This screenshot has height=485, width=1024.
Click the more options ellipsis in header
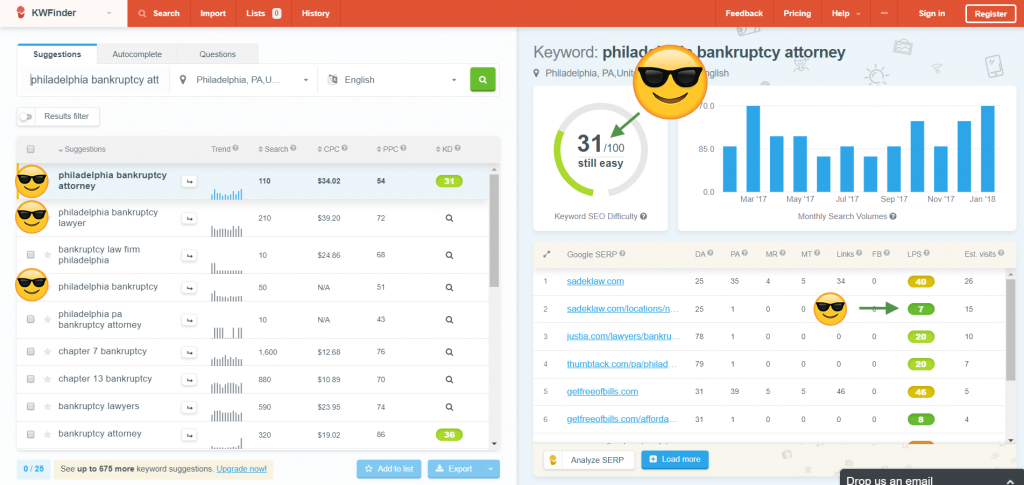point(884,13)
